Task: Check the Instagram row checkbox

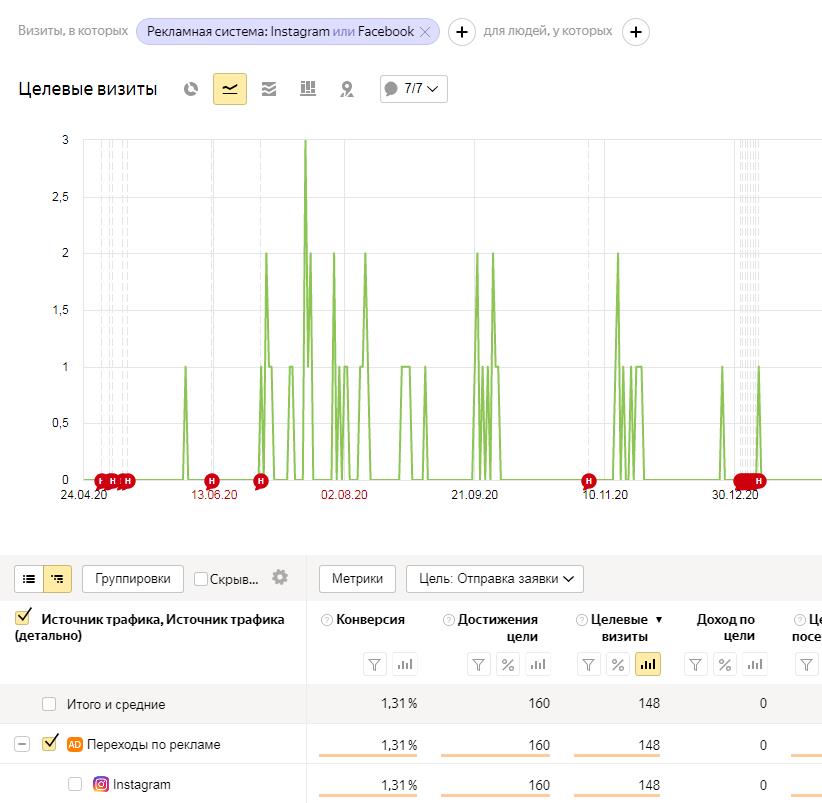Action: click(x=75, y=784)
